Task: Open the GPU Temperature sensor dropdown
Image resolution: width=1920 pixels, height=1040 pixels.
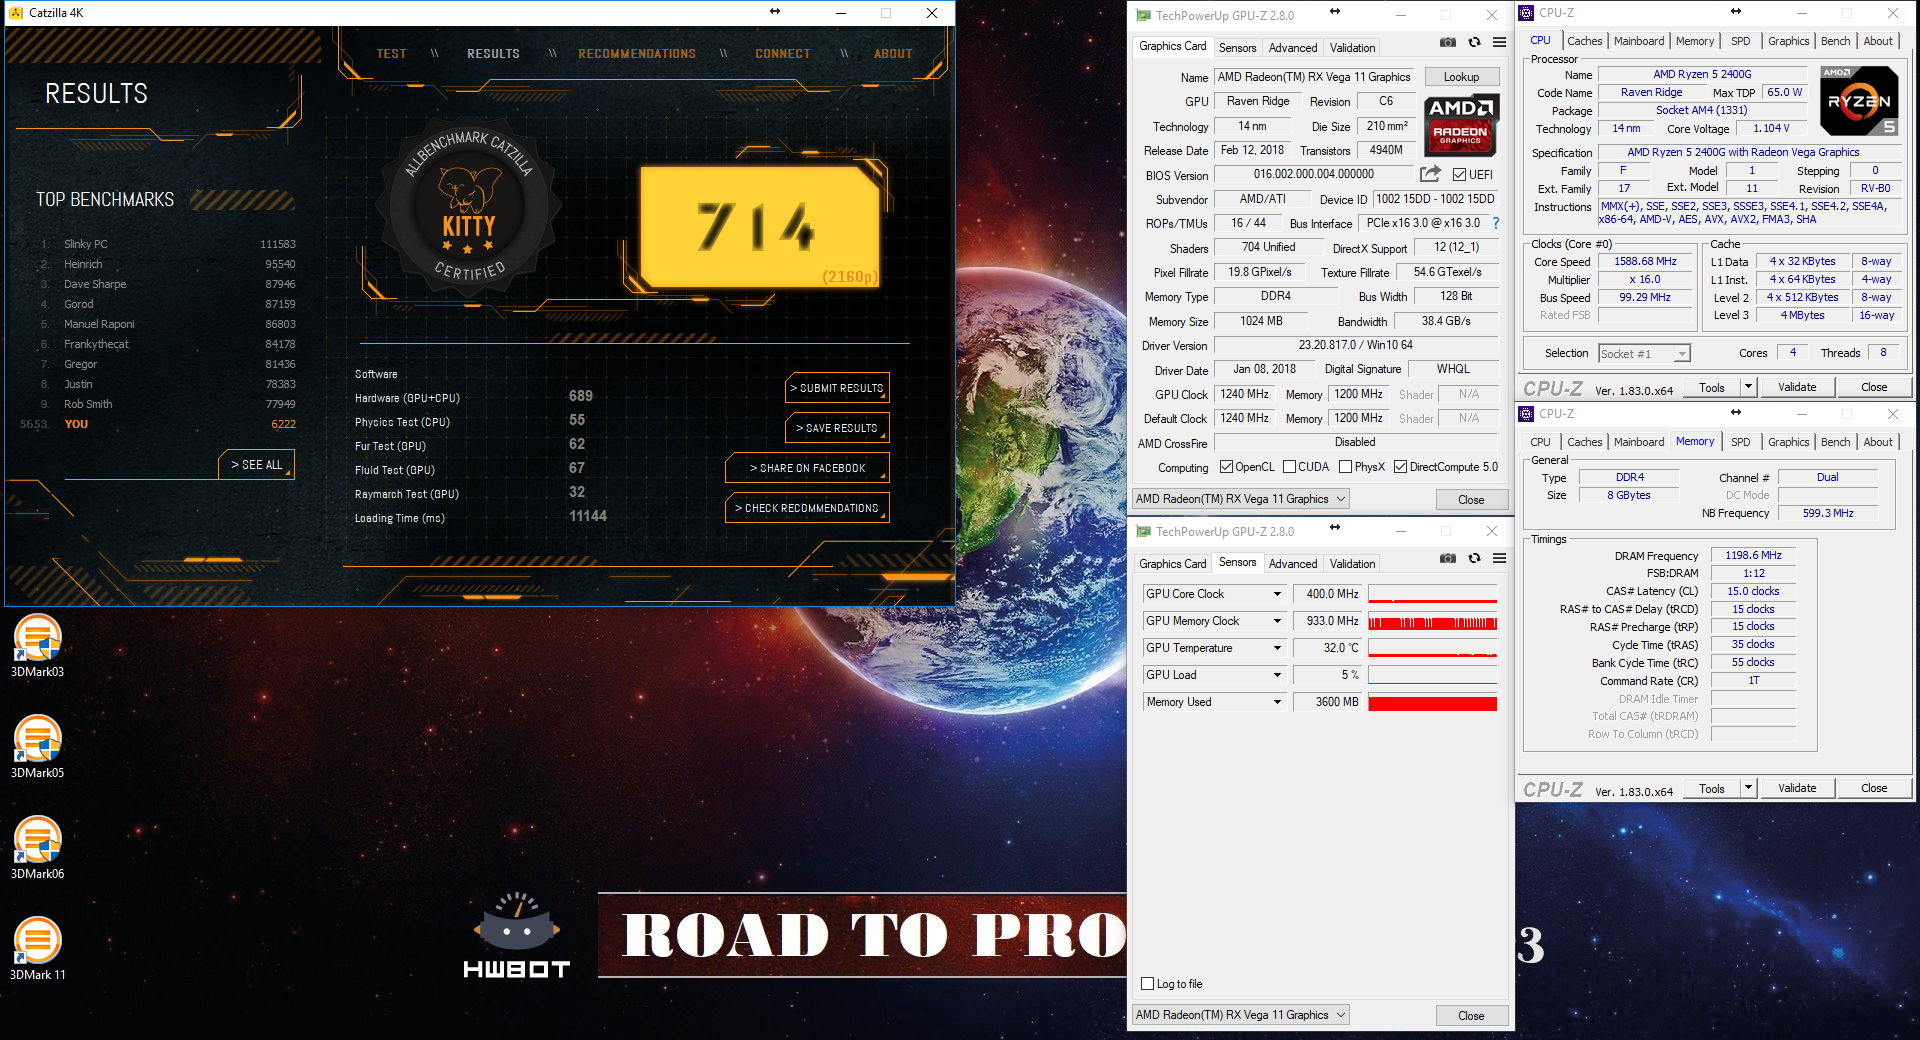Action: coord(1277,648)
